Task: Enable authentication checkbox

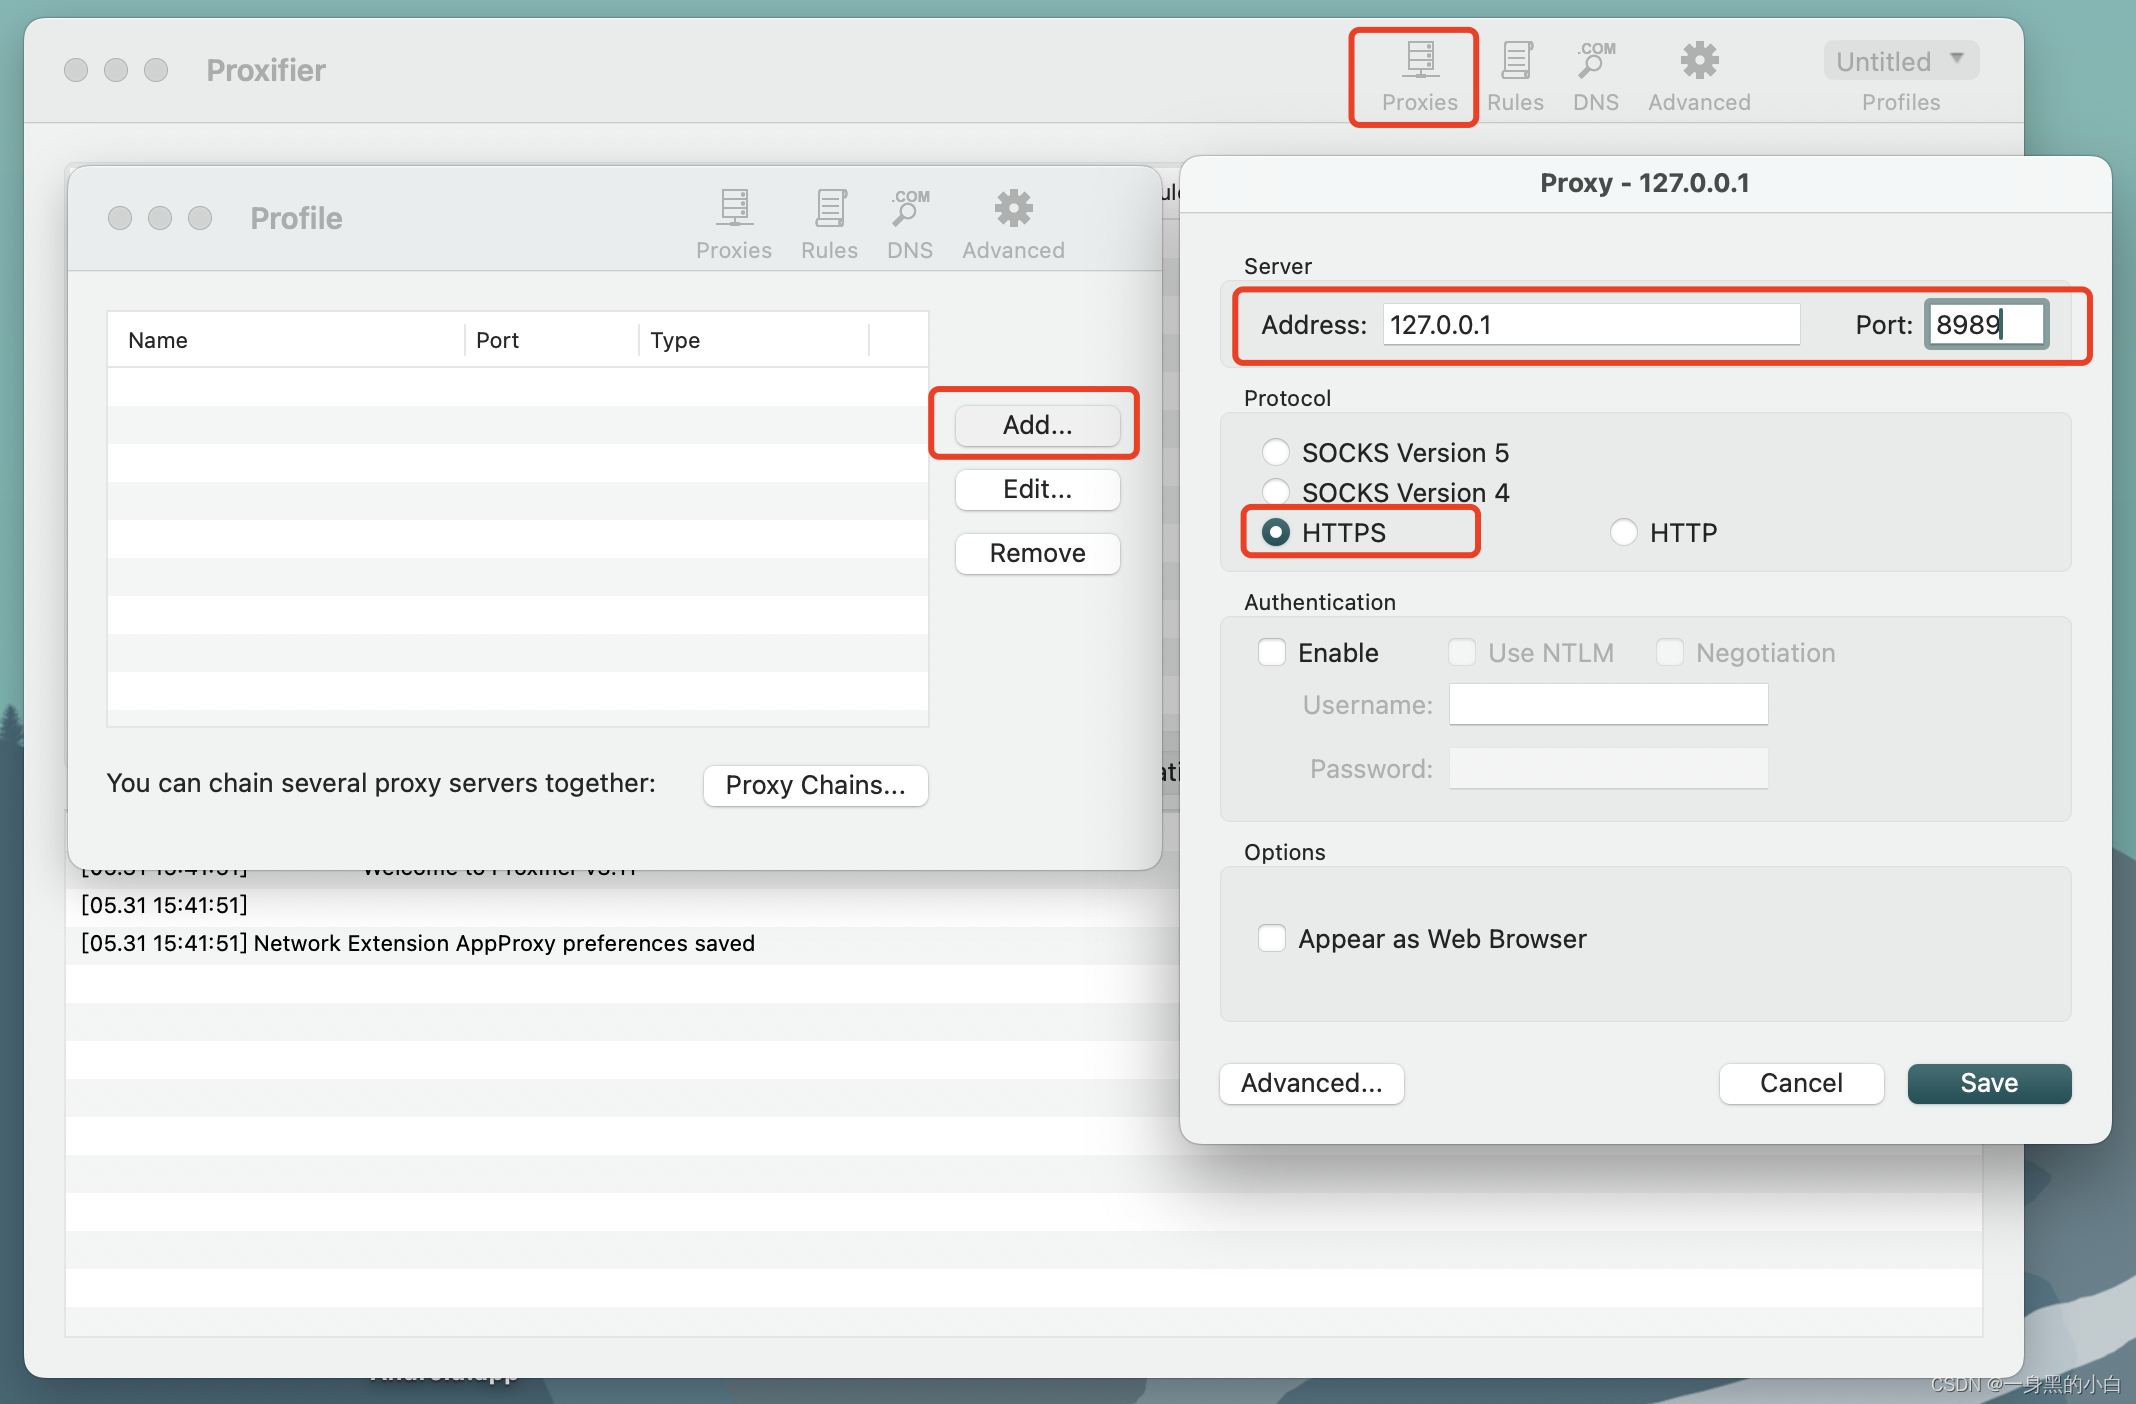Action: click(x=1272, y=653)
